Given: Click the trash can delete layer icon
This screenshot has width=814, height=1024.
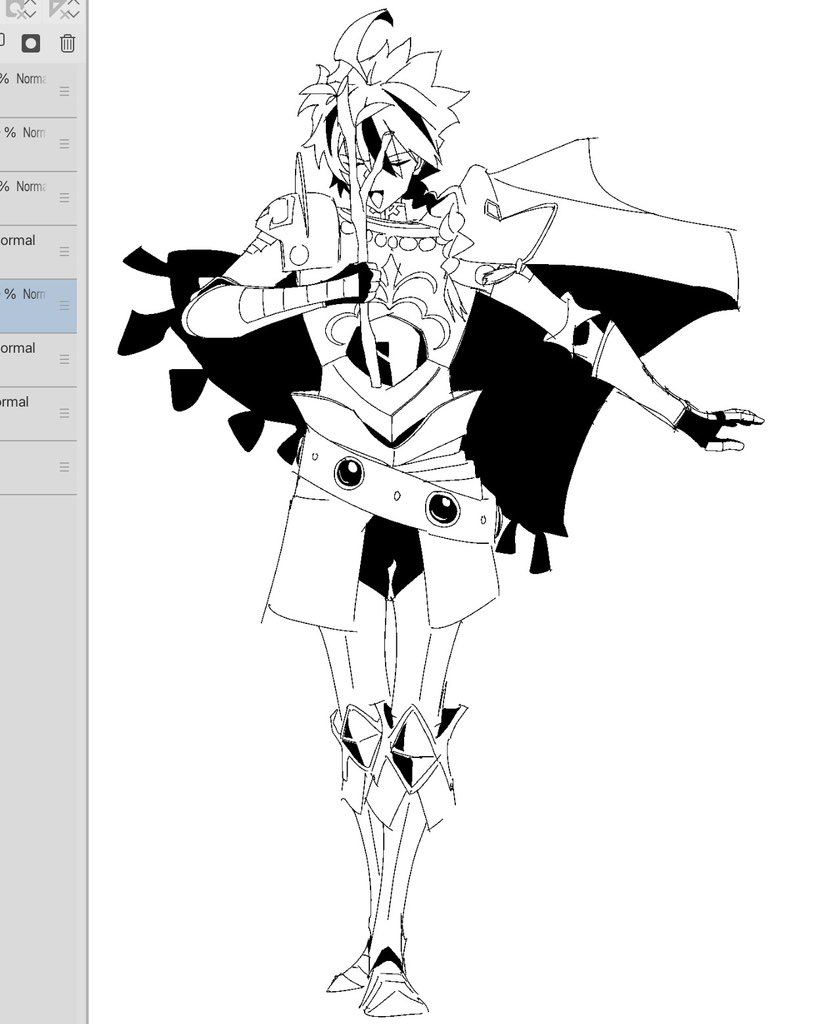Looking at the screenshot, I should click(67, 43).
